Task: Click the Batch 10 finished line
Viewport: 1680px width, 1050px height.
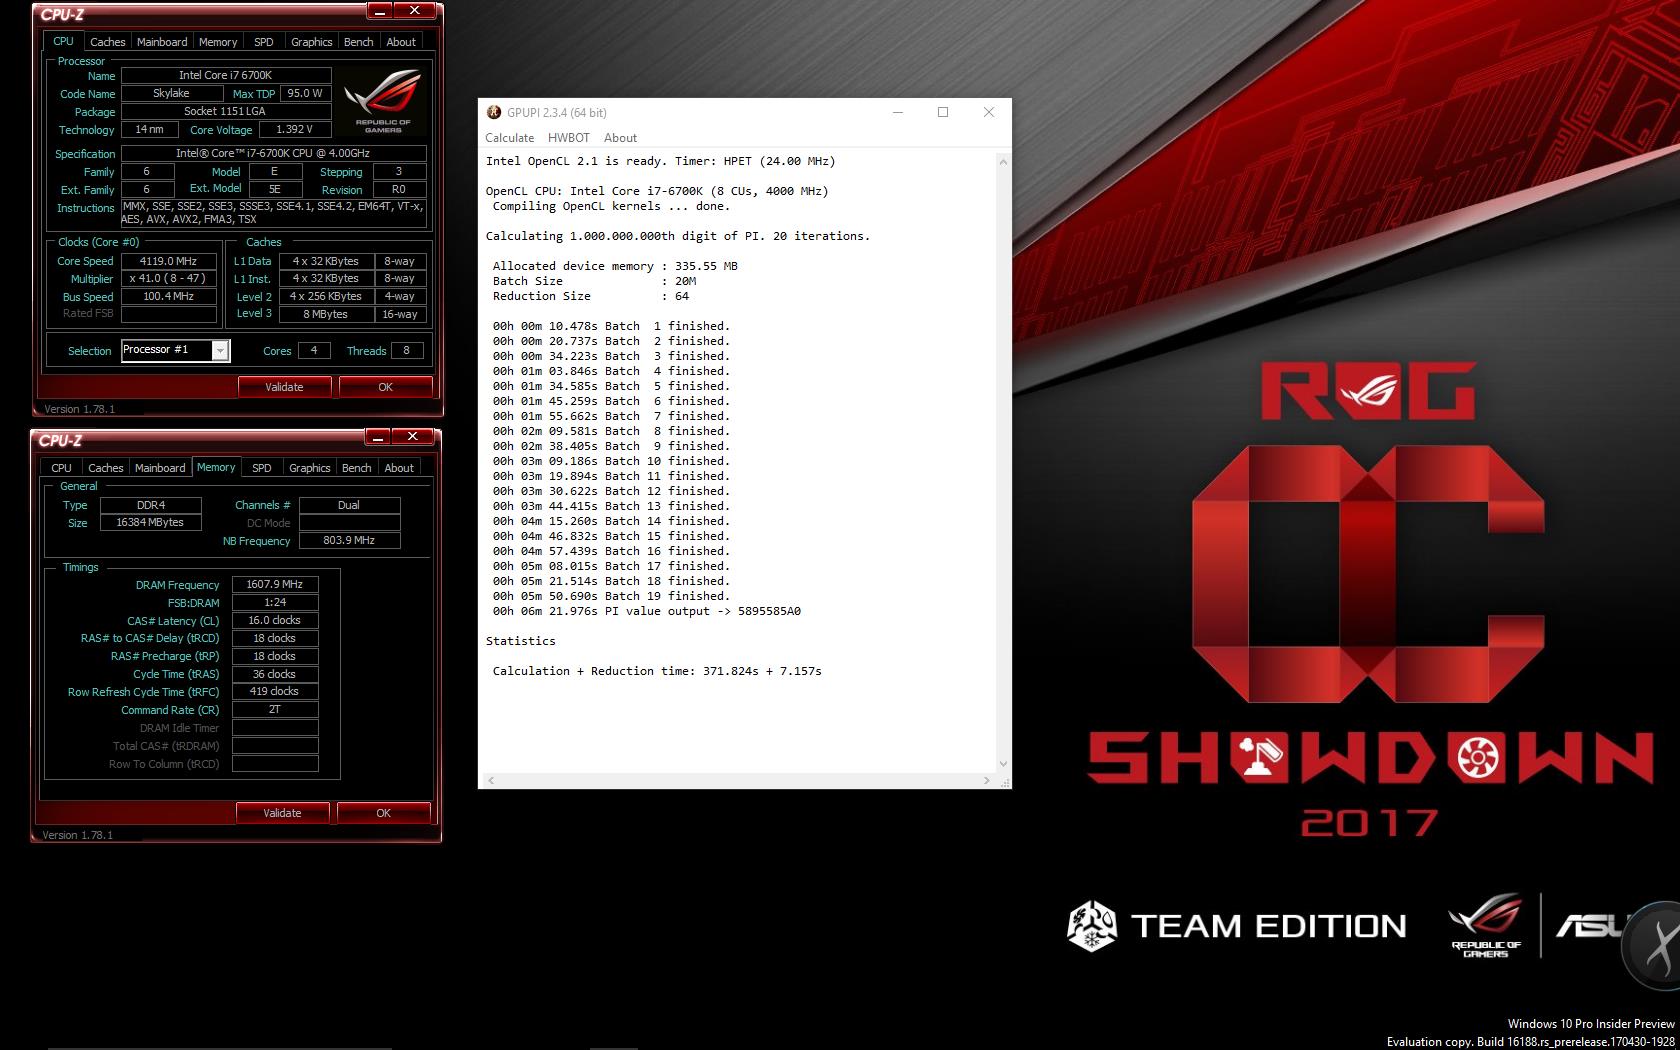Action: [611, 461]
